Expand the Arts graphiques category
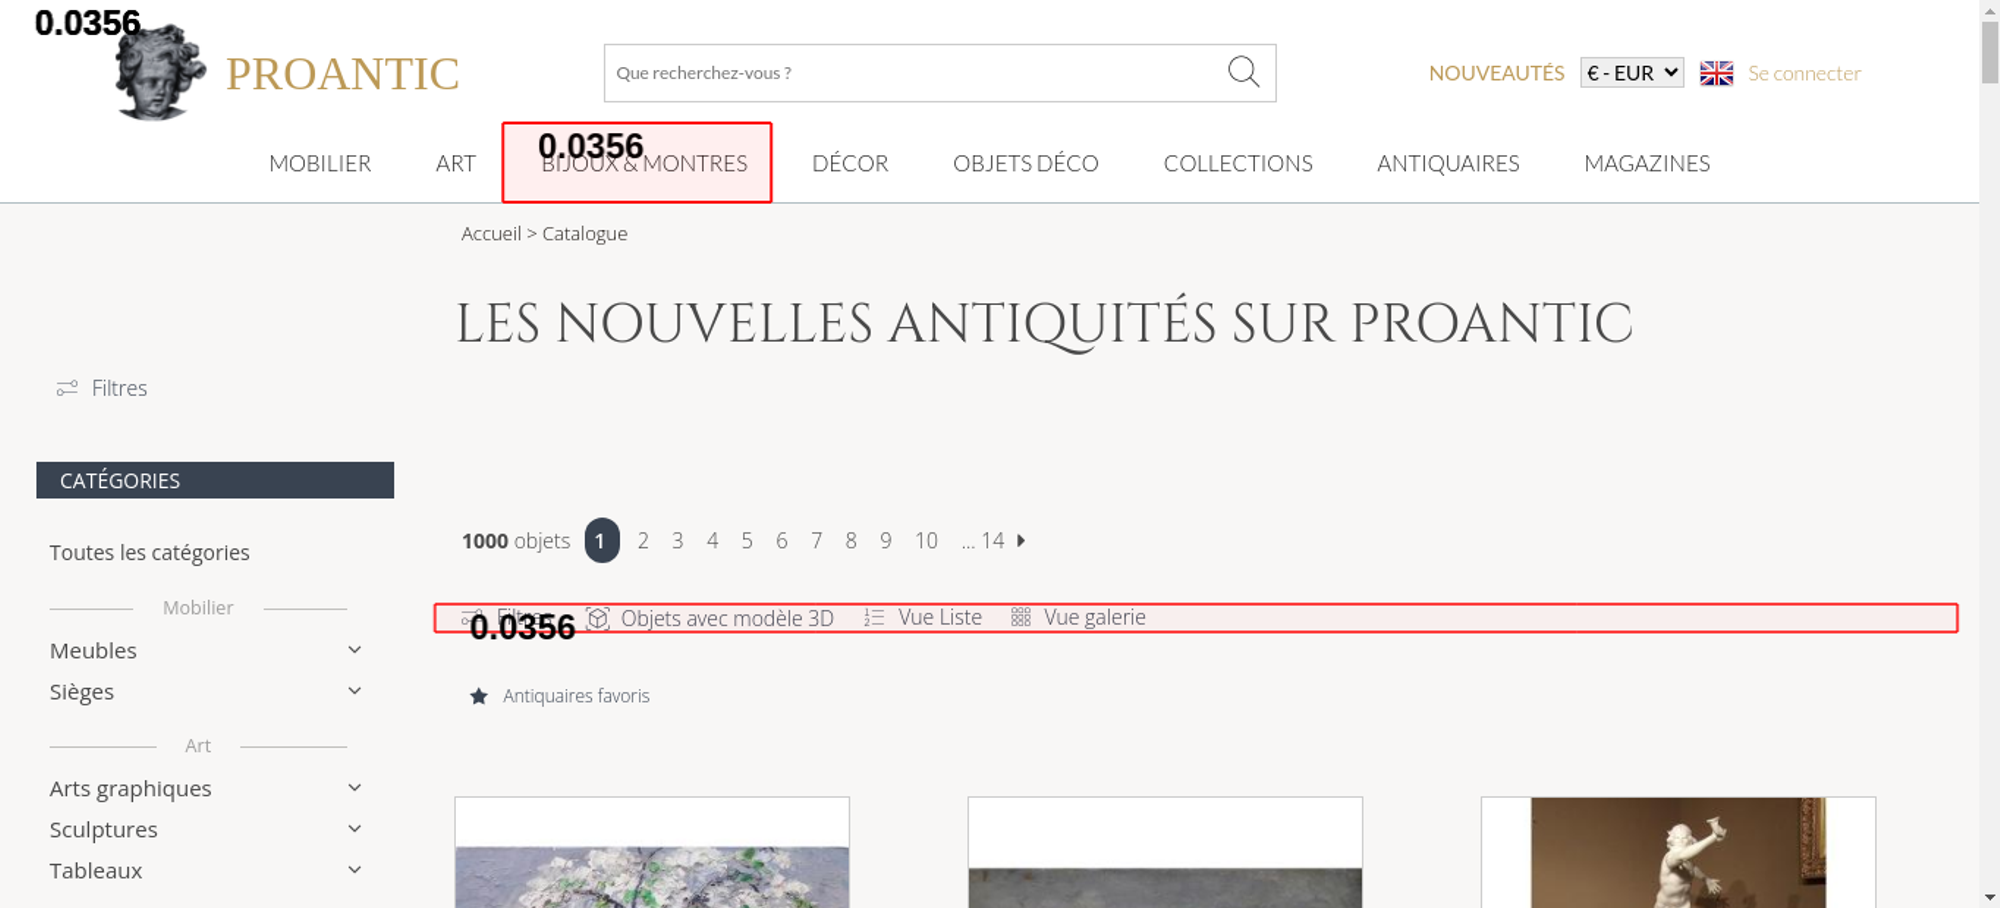 (x=354, y=788)
